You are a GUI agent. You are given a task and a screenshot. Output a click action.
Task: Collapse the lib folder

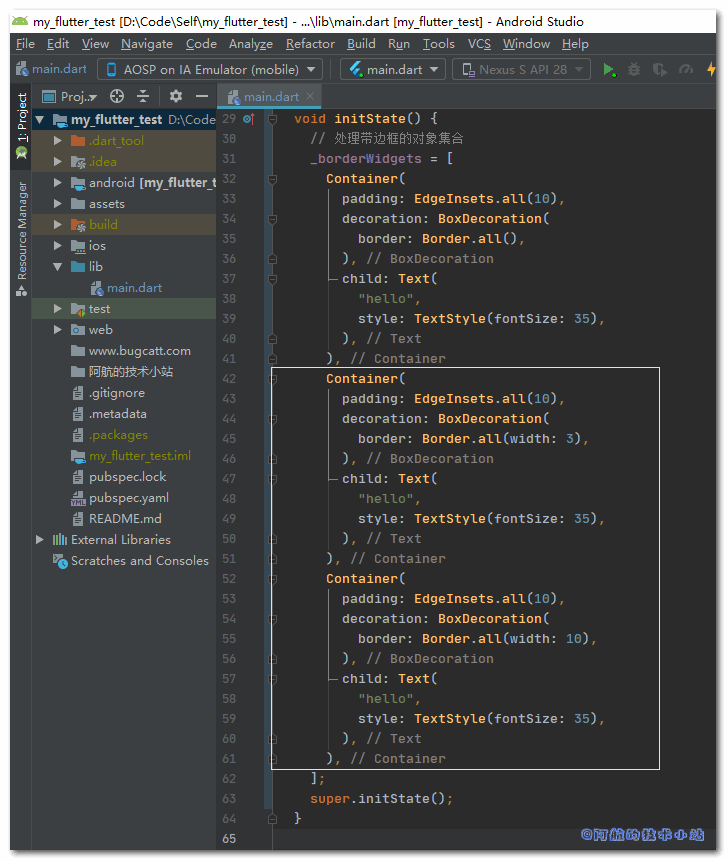tap(58, 267)
